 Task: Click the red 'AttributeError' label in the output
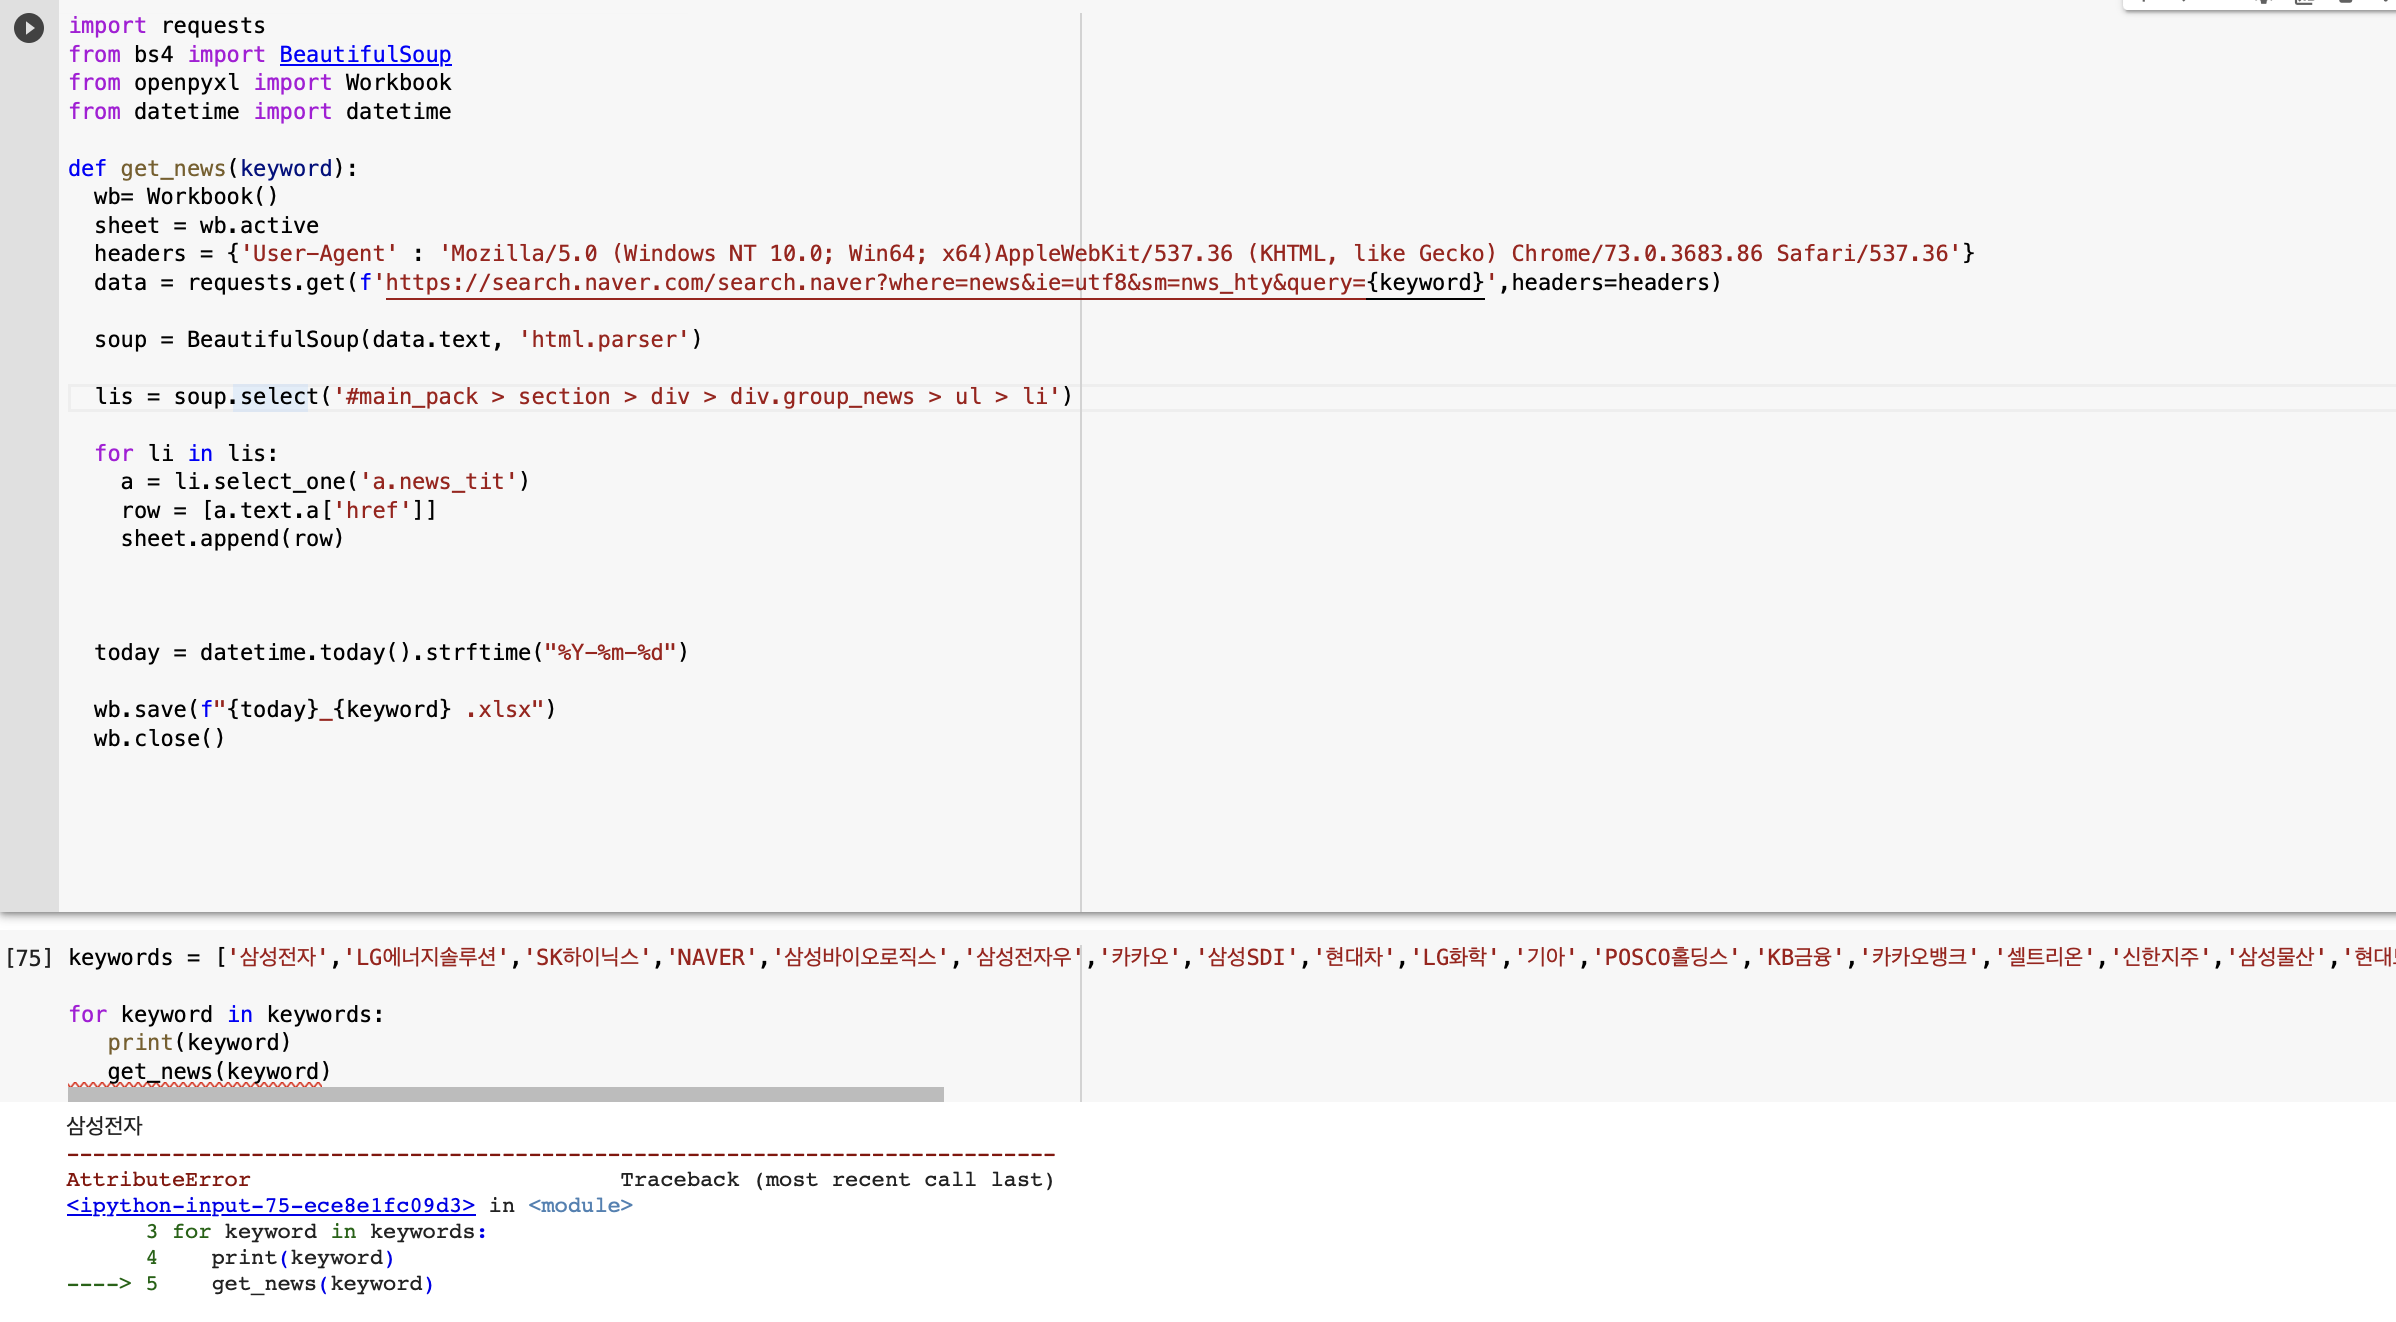[x=158, y=1180]
